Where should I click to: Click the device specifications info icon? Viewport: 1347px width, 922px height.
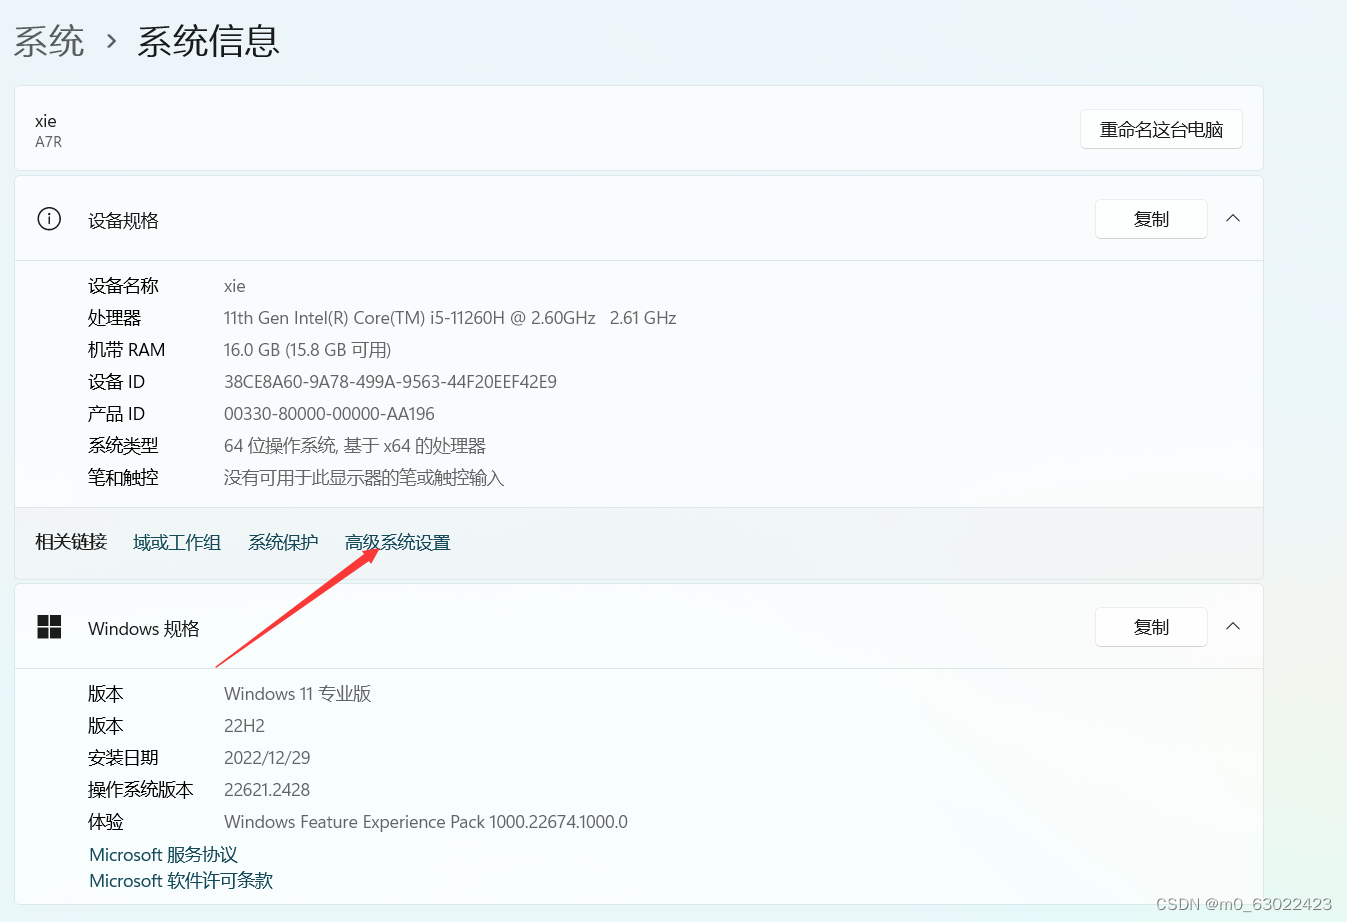pos(49,219)
